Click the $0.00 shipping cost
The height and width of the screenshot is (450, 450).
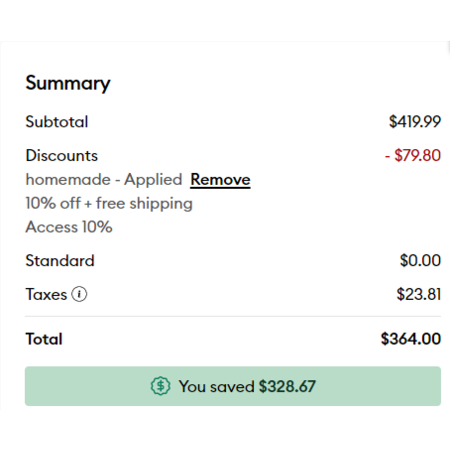(x=420, y=260)
